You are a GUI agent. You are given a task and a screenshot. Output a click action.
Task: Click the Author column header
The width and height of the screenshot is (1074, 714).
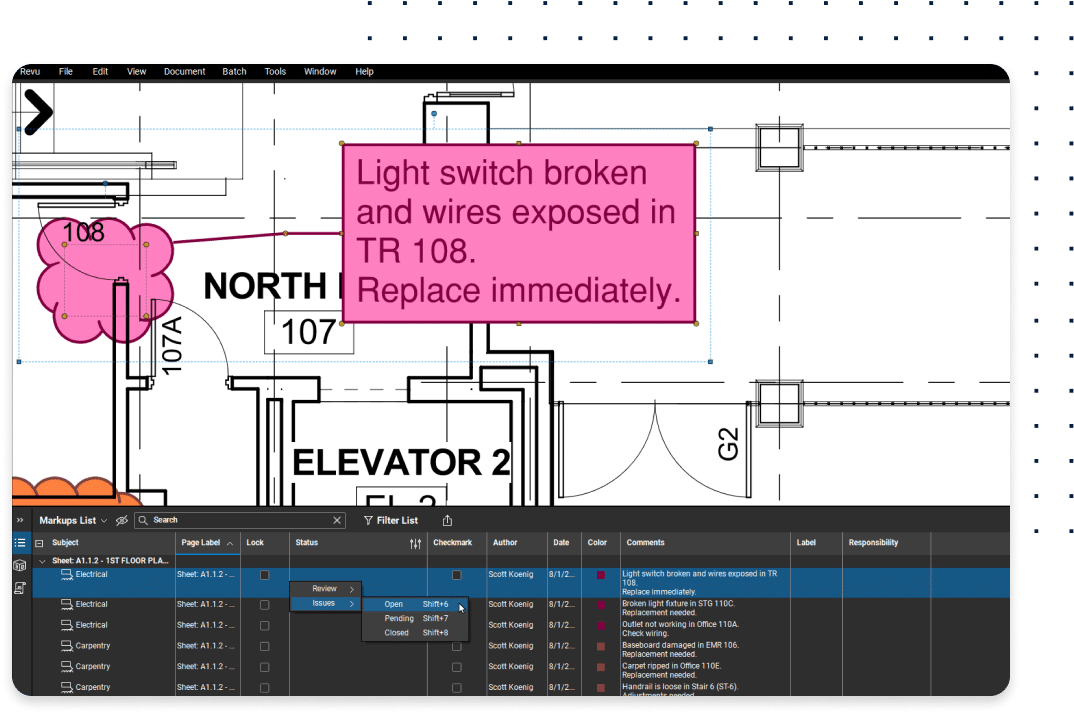[505, 542]
